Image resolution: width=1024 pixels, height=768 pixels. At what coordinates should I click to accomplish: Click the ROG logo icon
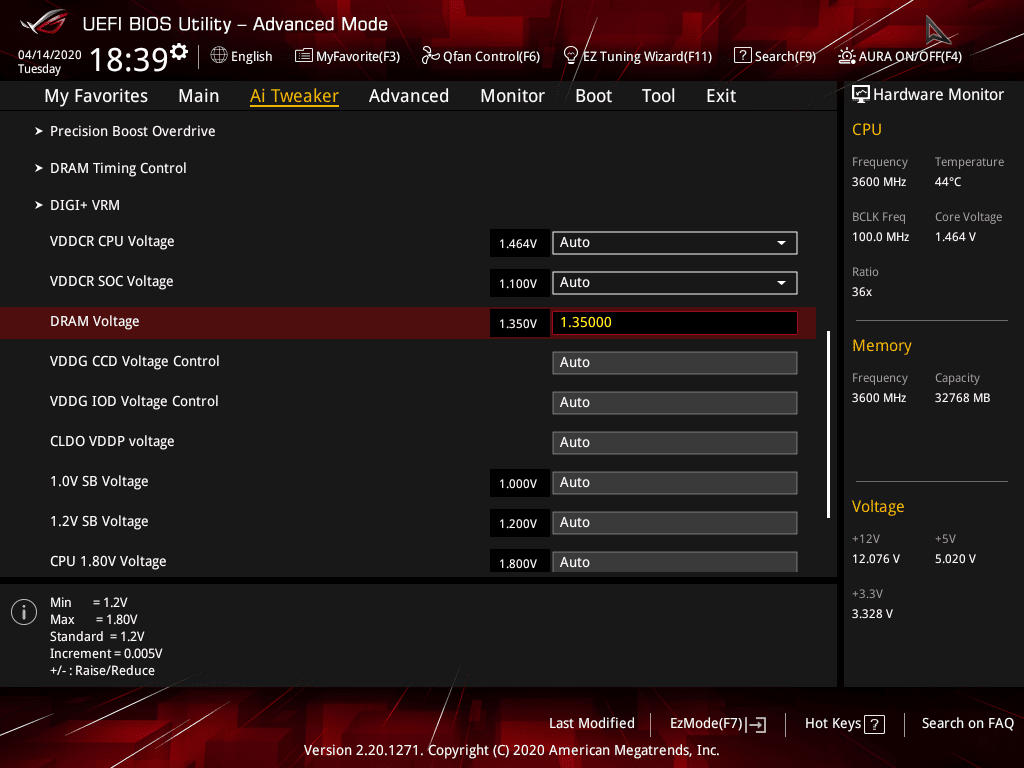click(x=43, y=22)
